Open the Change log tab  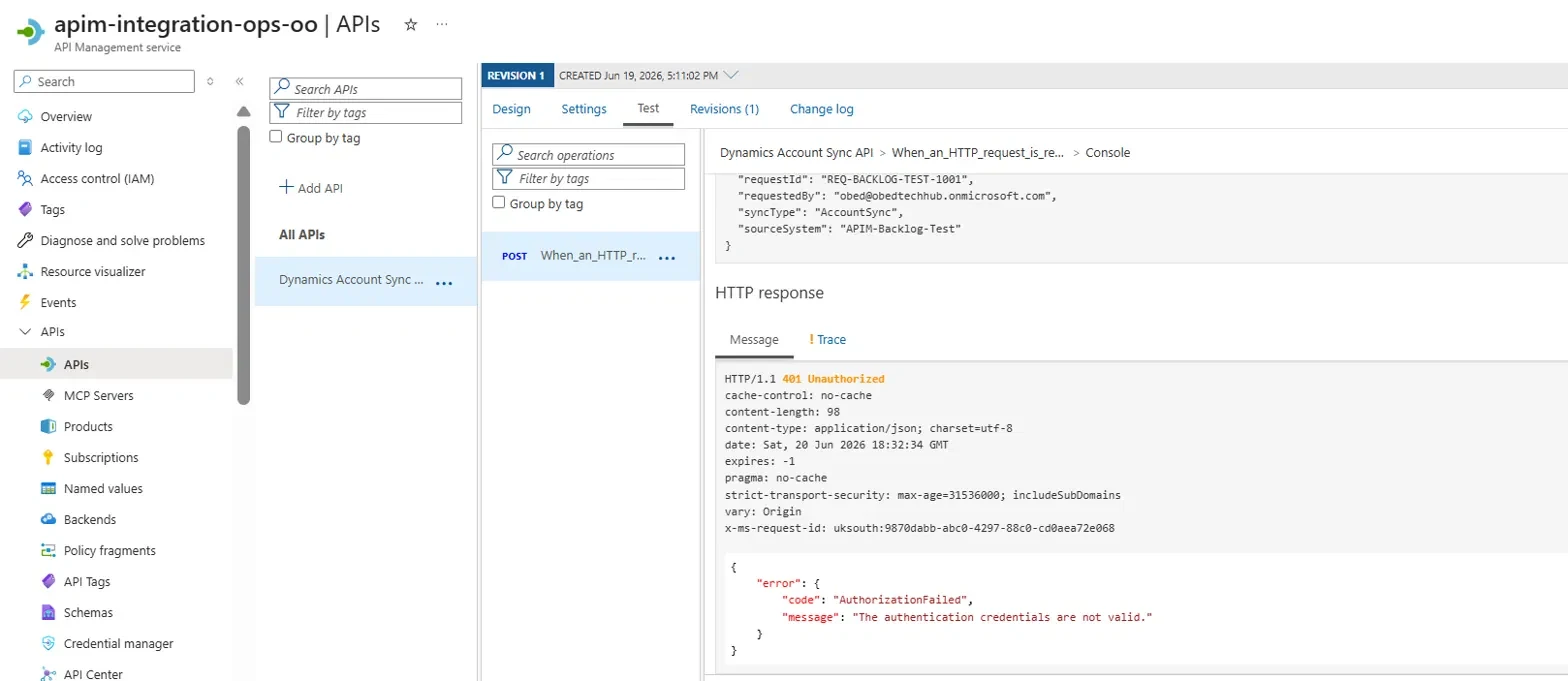coord(822,109)
